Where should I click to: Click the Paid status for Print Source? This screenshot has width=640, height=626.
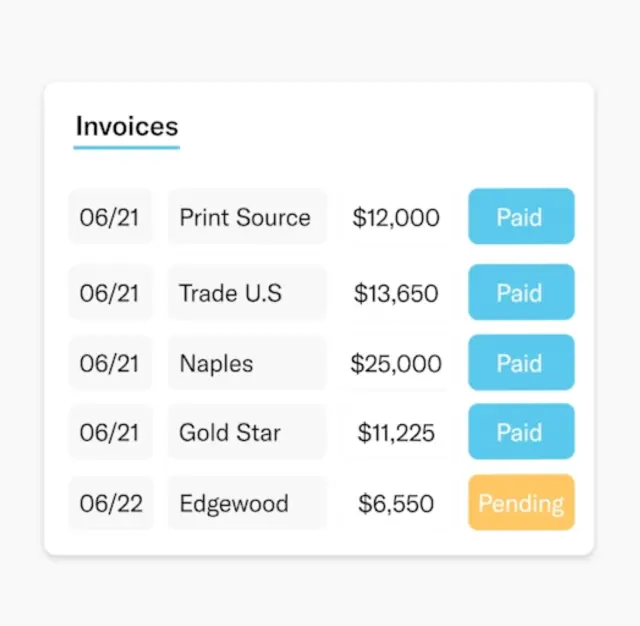point(521,216)
